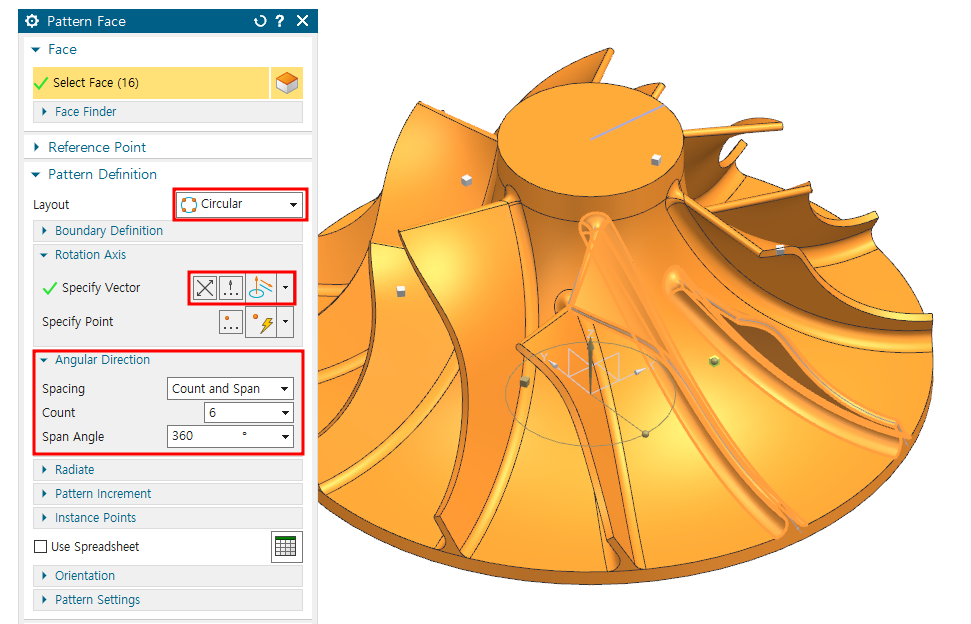Image resolution: width=971 pixels, height=624 pixels.
Task: Open the Count value dropdown arrow
Action: (285, 413)
